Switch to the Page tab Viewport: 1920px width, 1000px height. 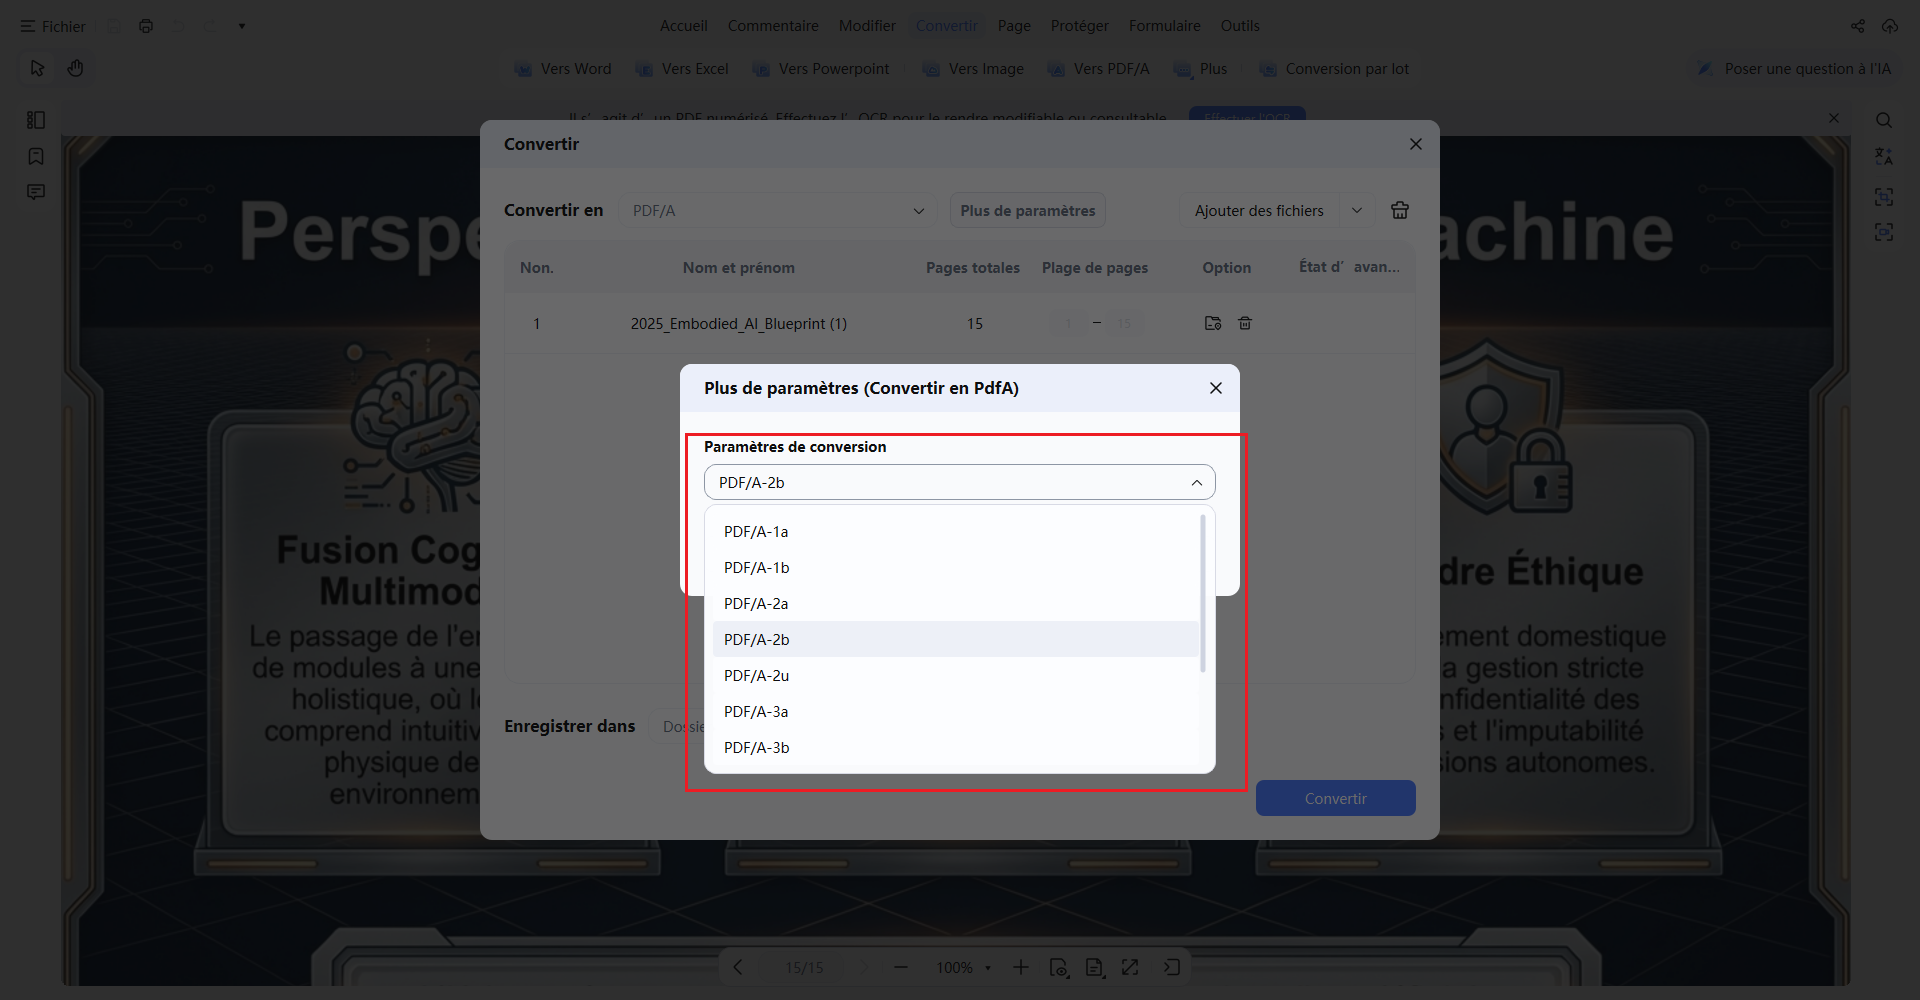(1014, 26)
